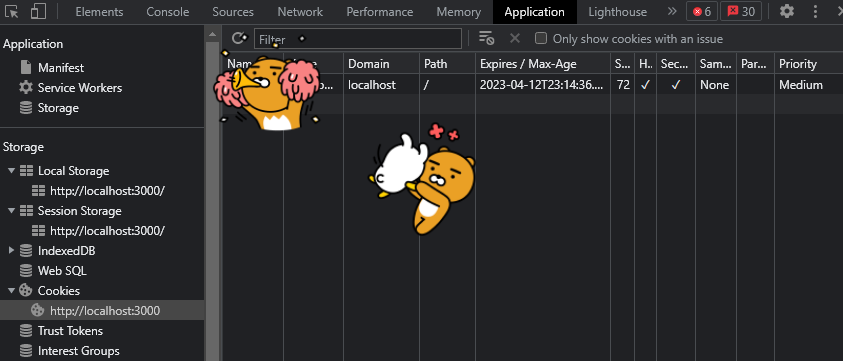Show more DevTools tabs chevron
Screen dimensions: 843x361
tap(671, 11)
